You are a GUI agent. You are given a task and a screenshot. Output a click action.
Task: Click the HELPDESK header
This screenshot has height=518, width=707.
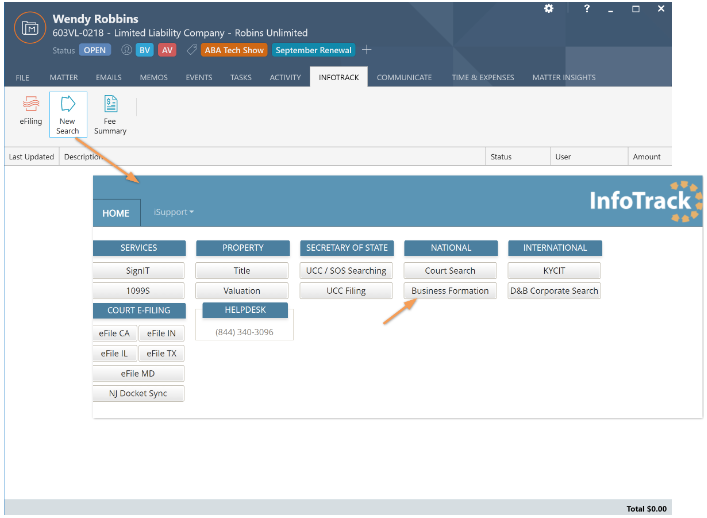(245, 310)
